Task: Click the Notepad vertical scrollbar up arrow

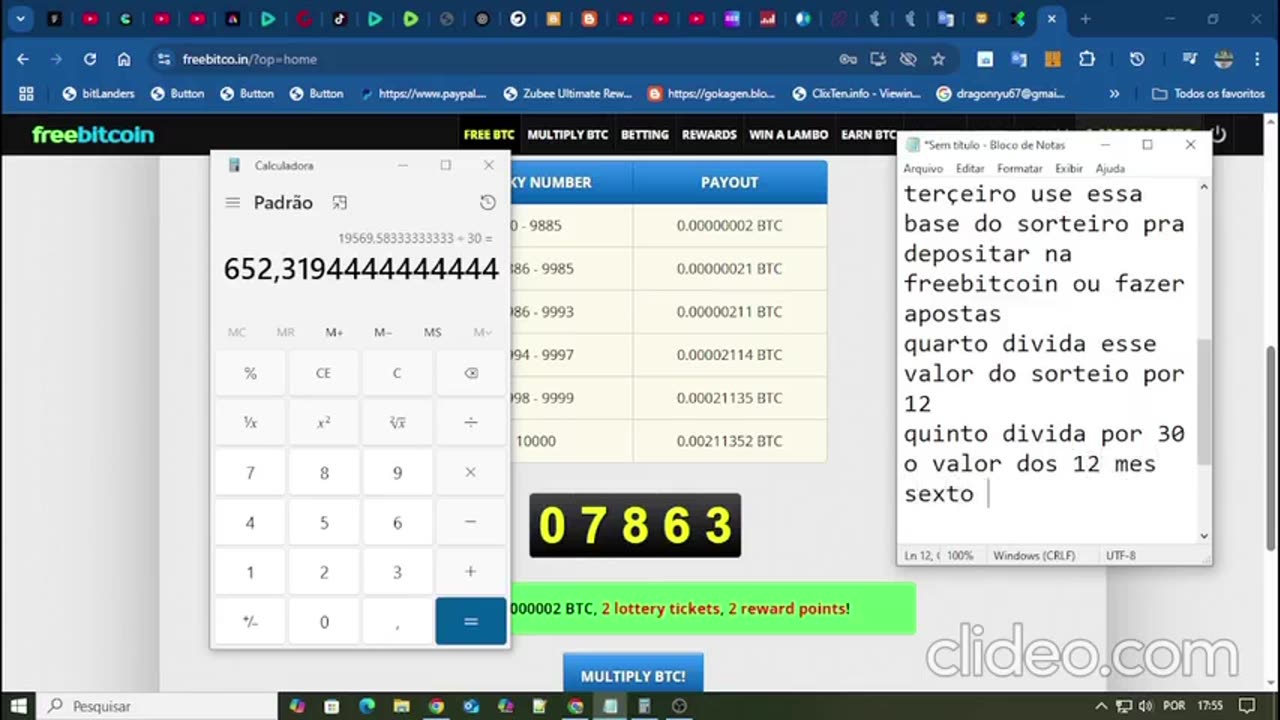Action: pos(1204,187)
